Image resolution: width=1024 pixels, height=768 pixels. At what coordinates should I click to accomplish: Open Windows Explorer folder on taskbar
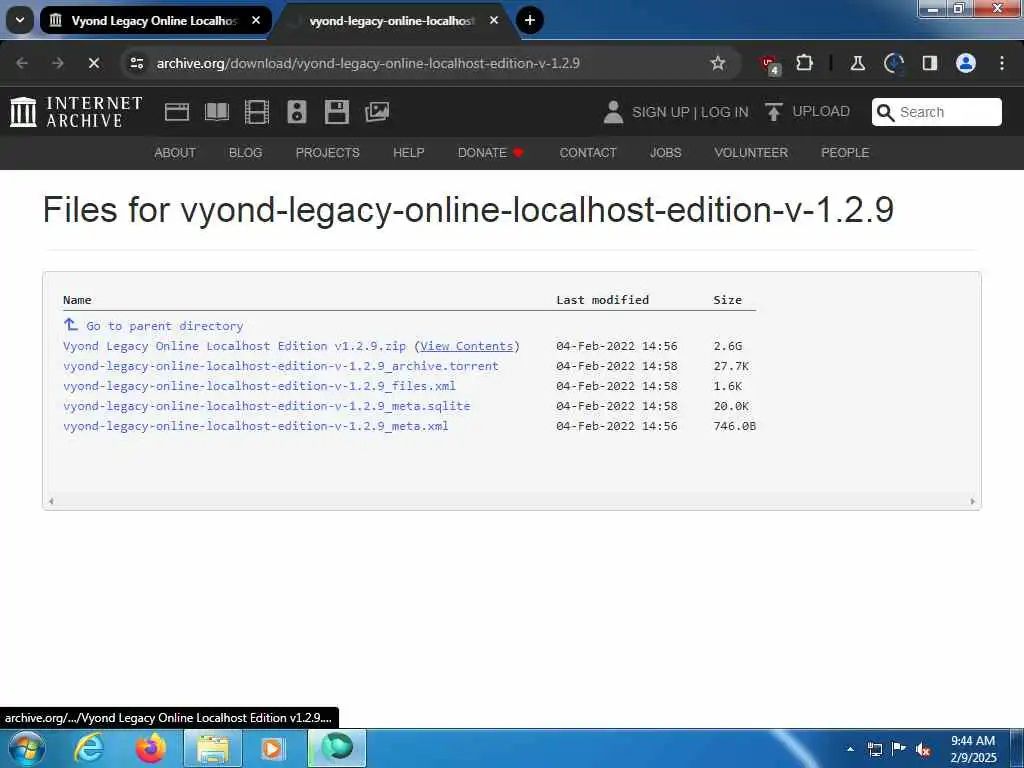(213, 748)
